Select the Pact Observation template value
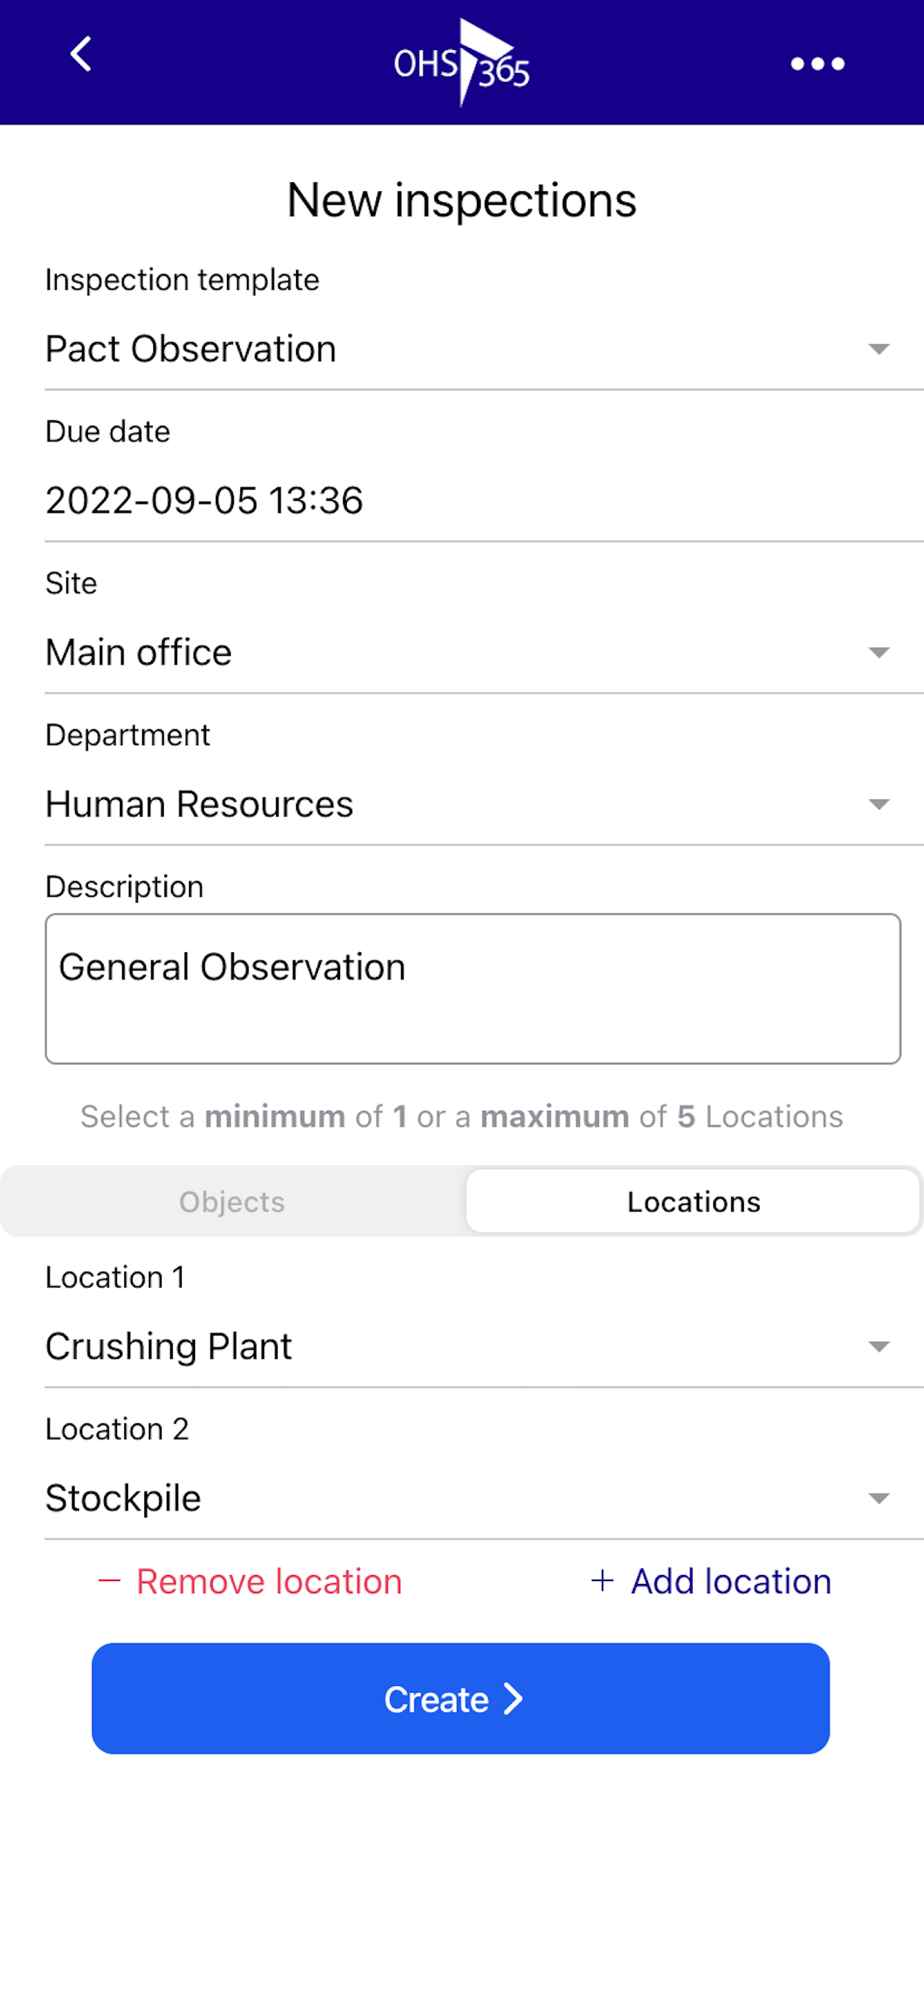This screenshot has width=924, height=2000. click(x=191, y=349)
